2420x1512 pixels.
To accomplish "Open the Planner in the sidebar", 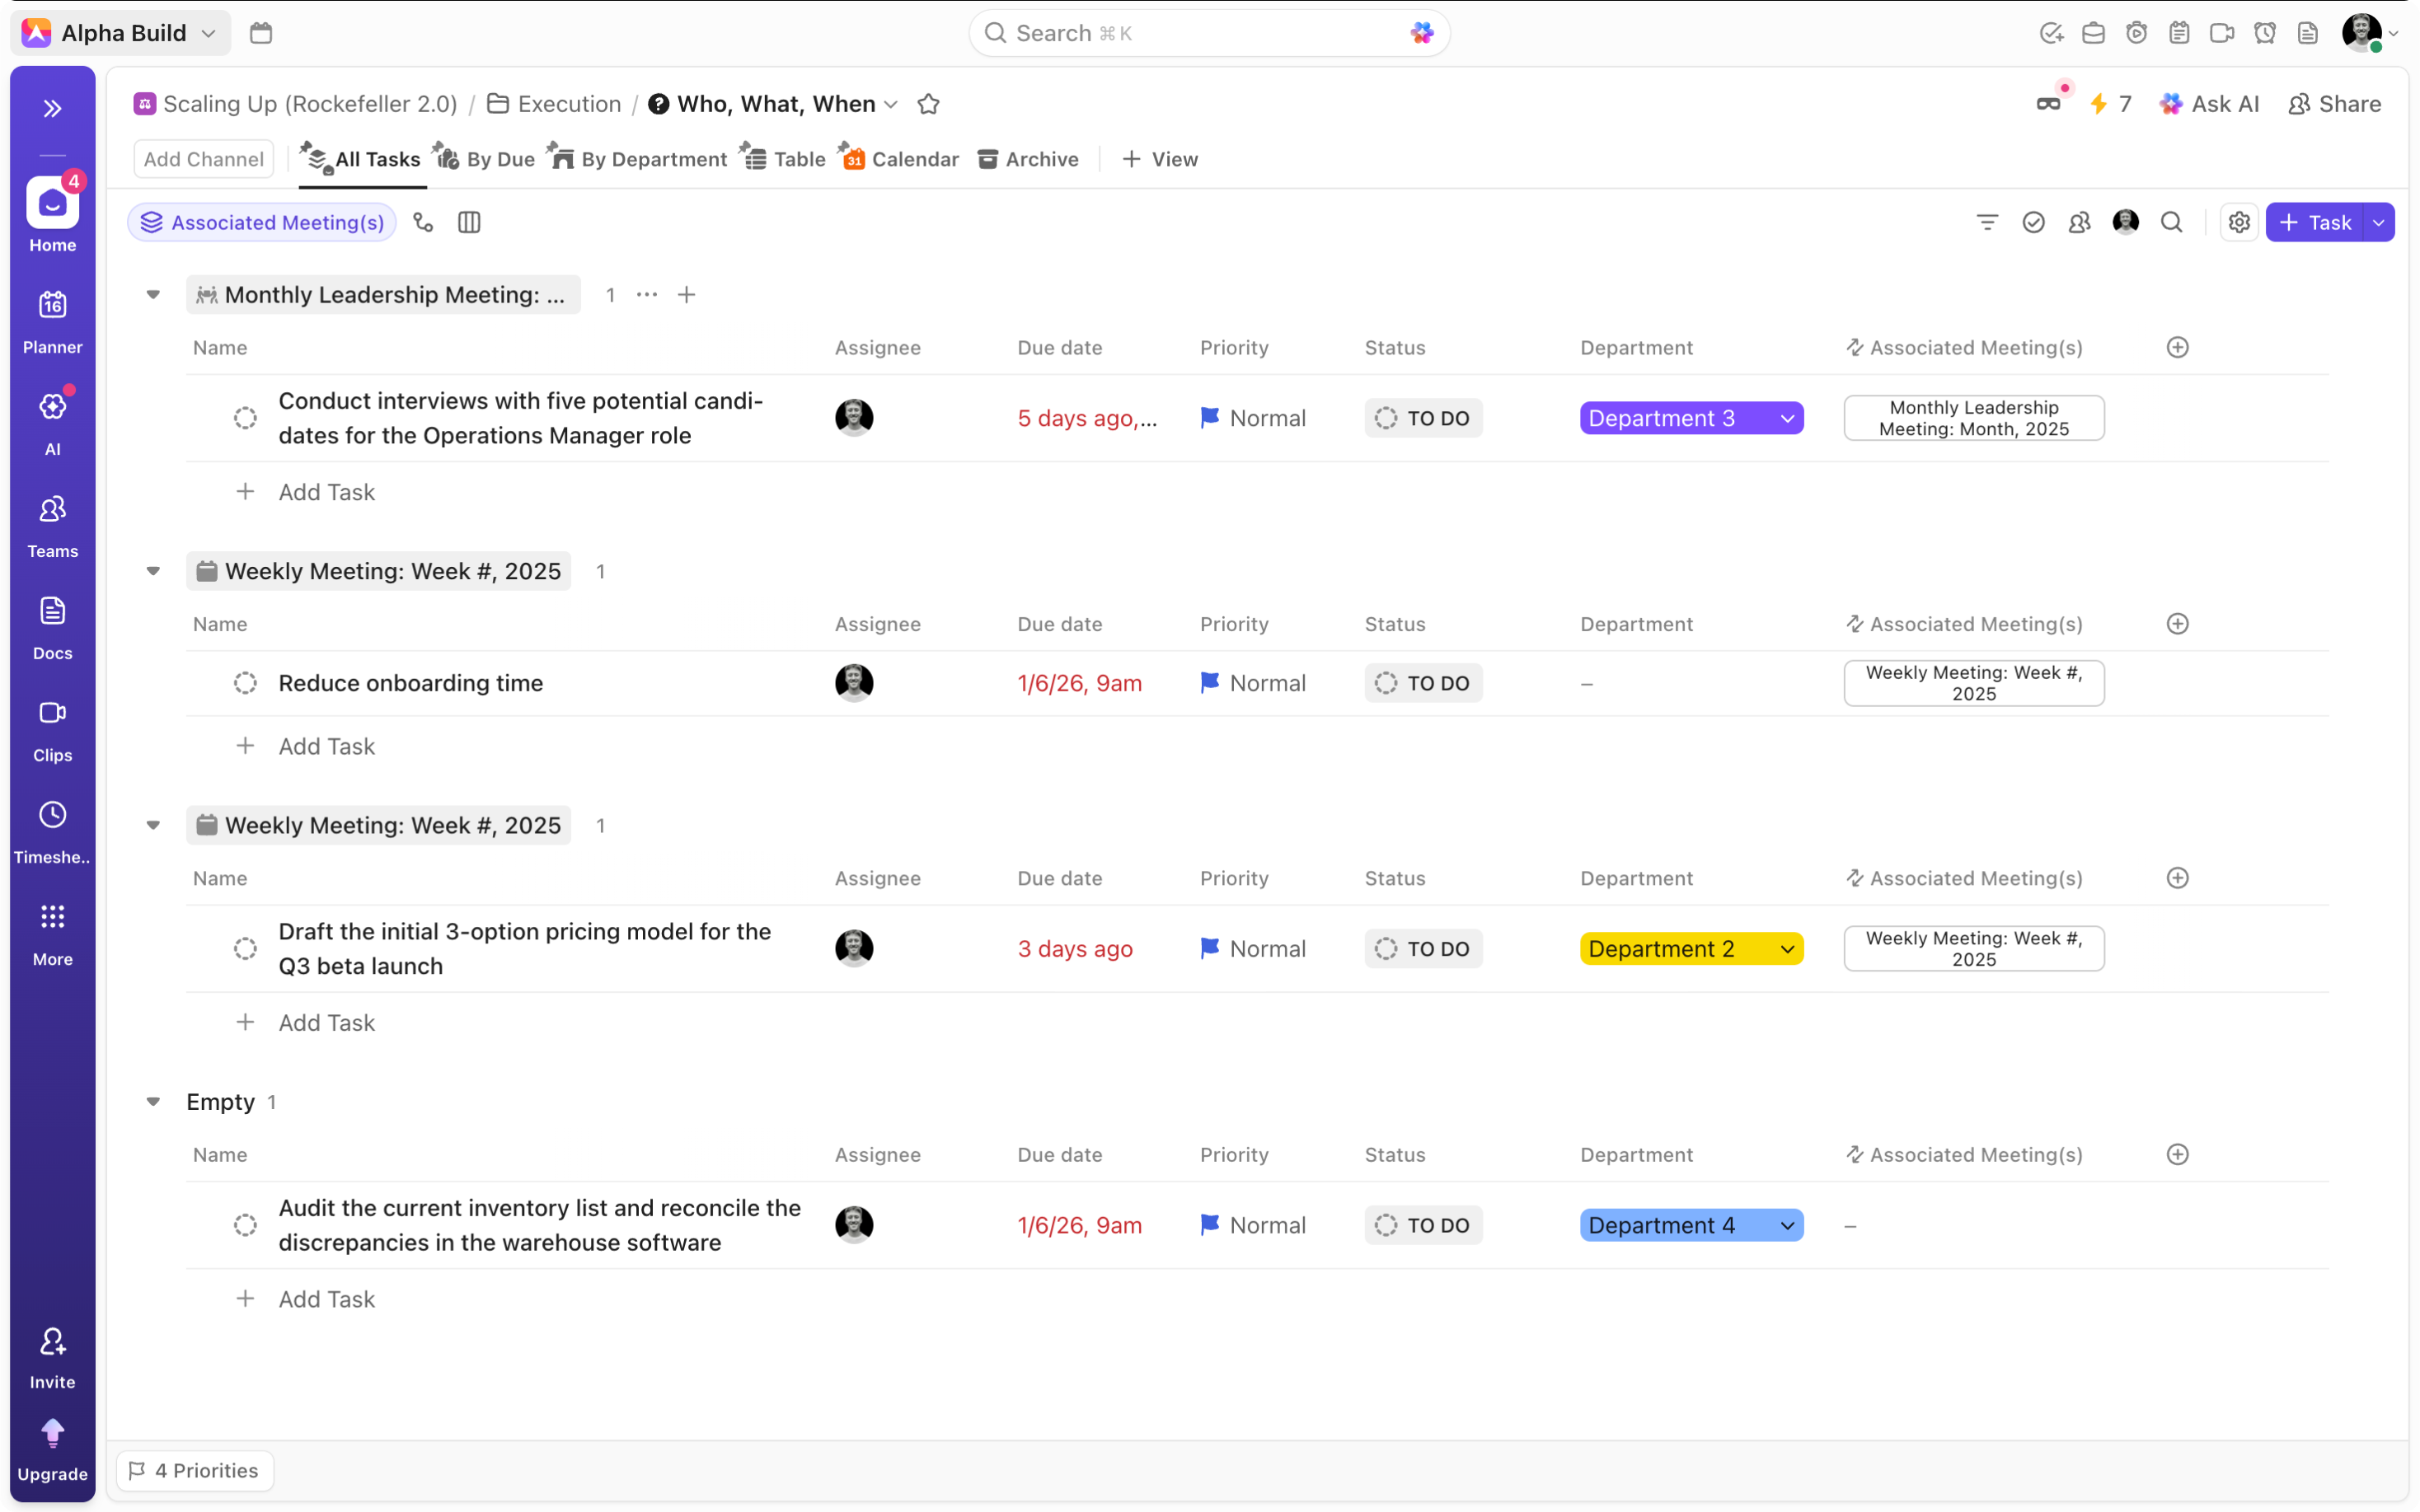I will [x=52, y=321].
